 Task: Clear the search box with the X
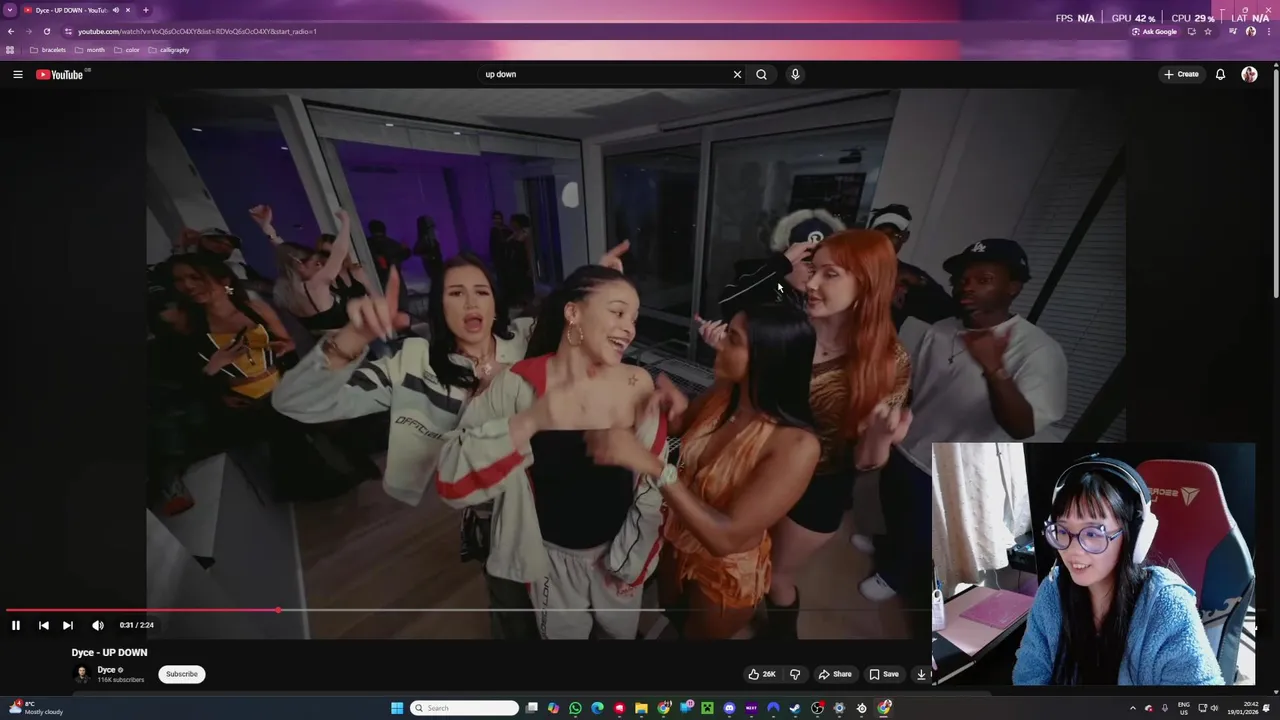click(x=737, y=74)
